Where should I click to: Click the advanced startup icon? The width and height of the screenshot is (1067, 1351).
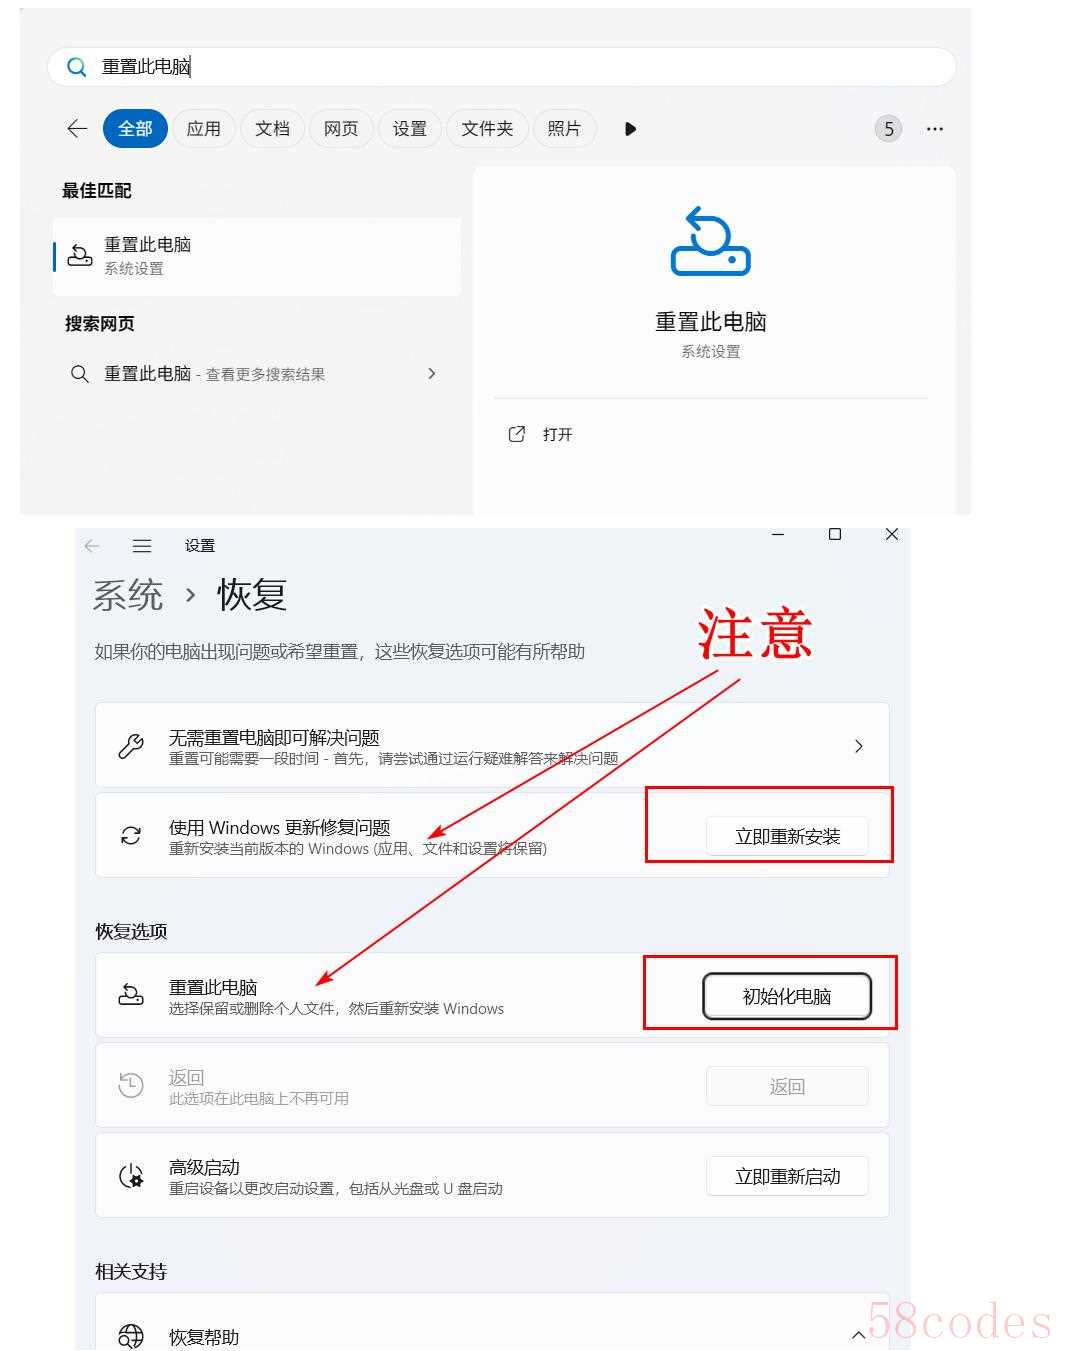tap(131, 1176)
